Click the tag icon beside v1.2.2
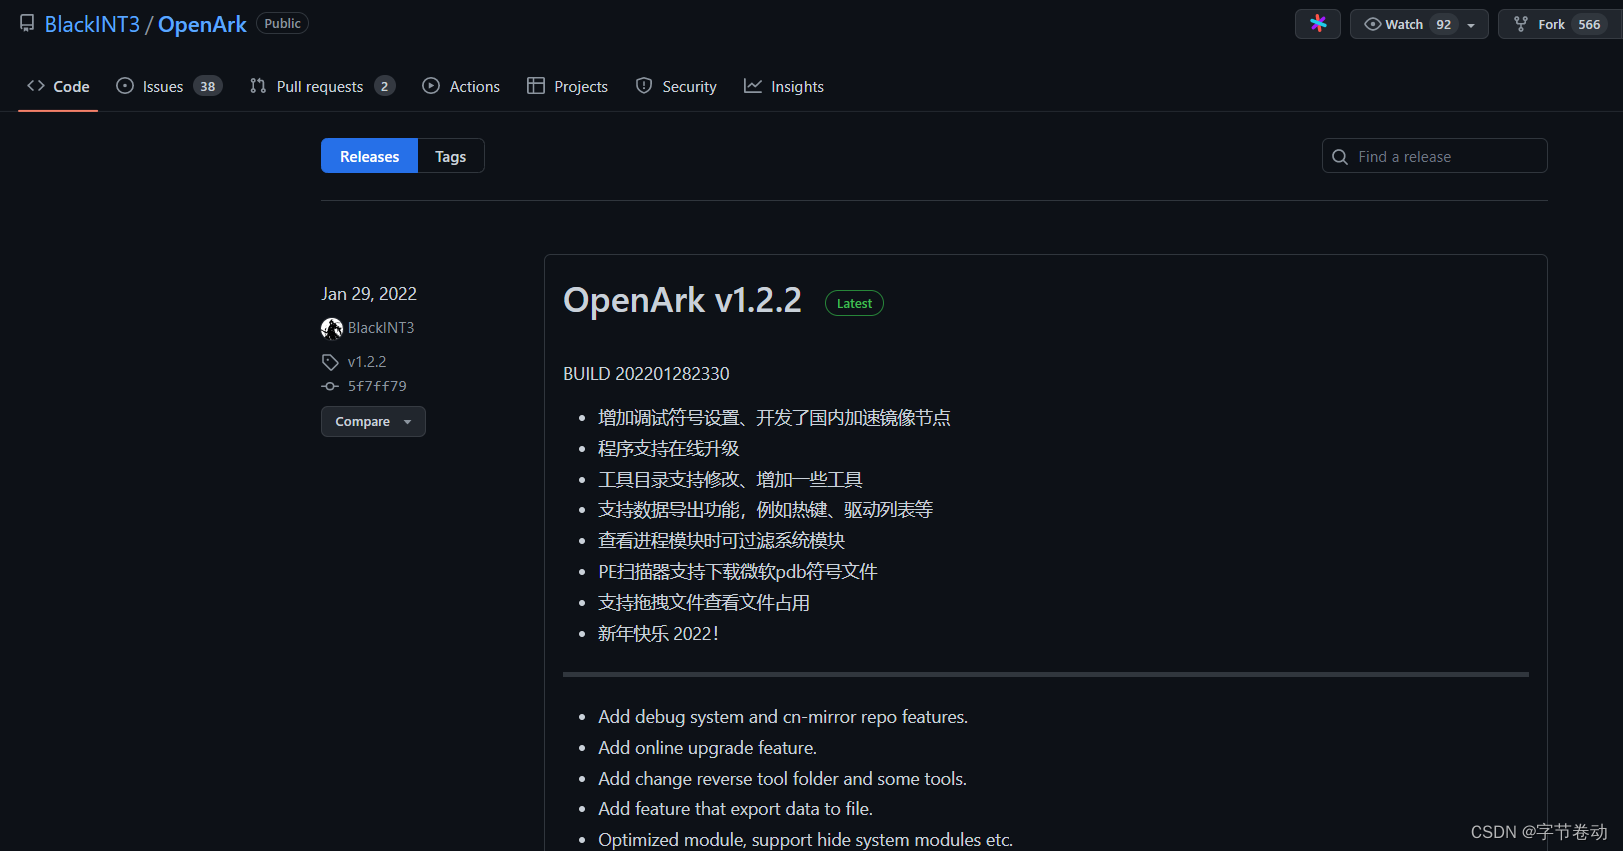 pos(330,362)
